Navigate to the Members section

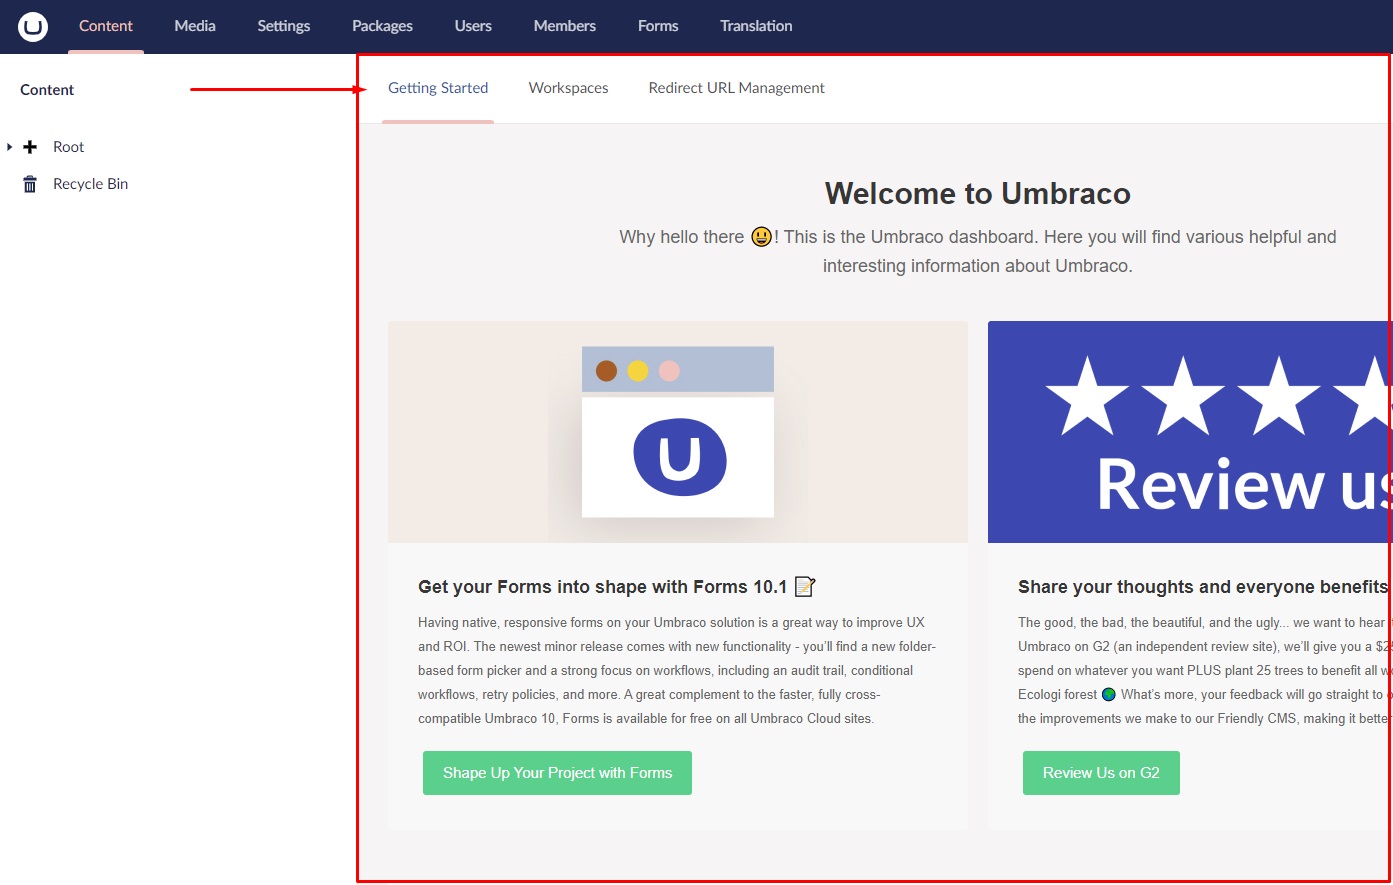[x=564, y=26]
